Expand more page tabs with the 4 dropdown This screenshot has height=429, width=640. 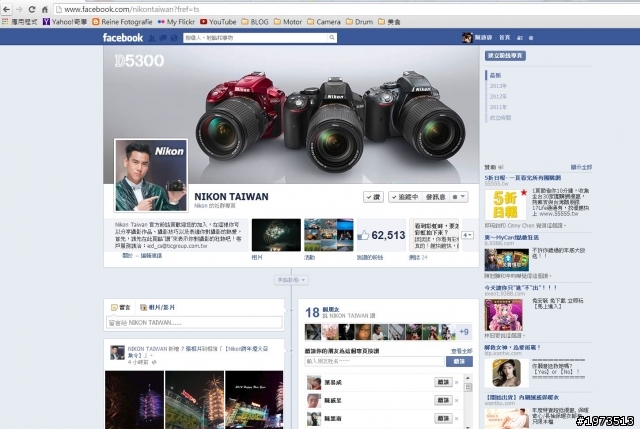pos(467,235)
